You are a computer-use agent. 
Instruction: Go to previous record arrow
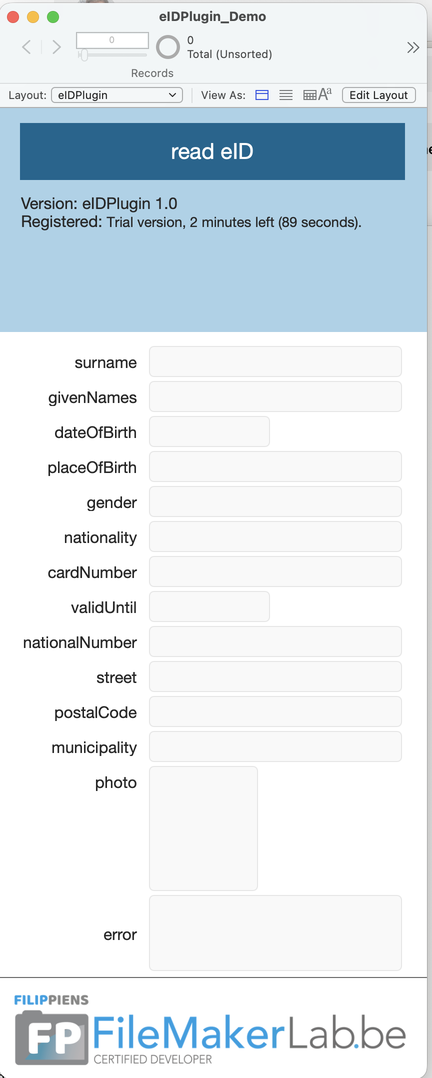click(26, 47)
